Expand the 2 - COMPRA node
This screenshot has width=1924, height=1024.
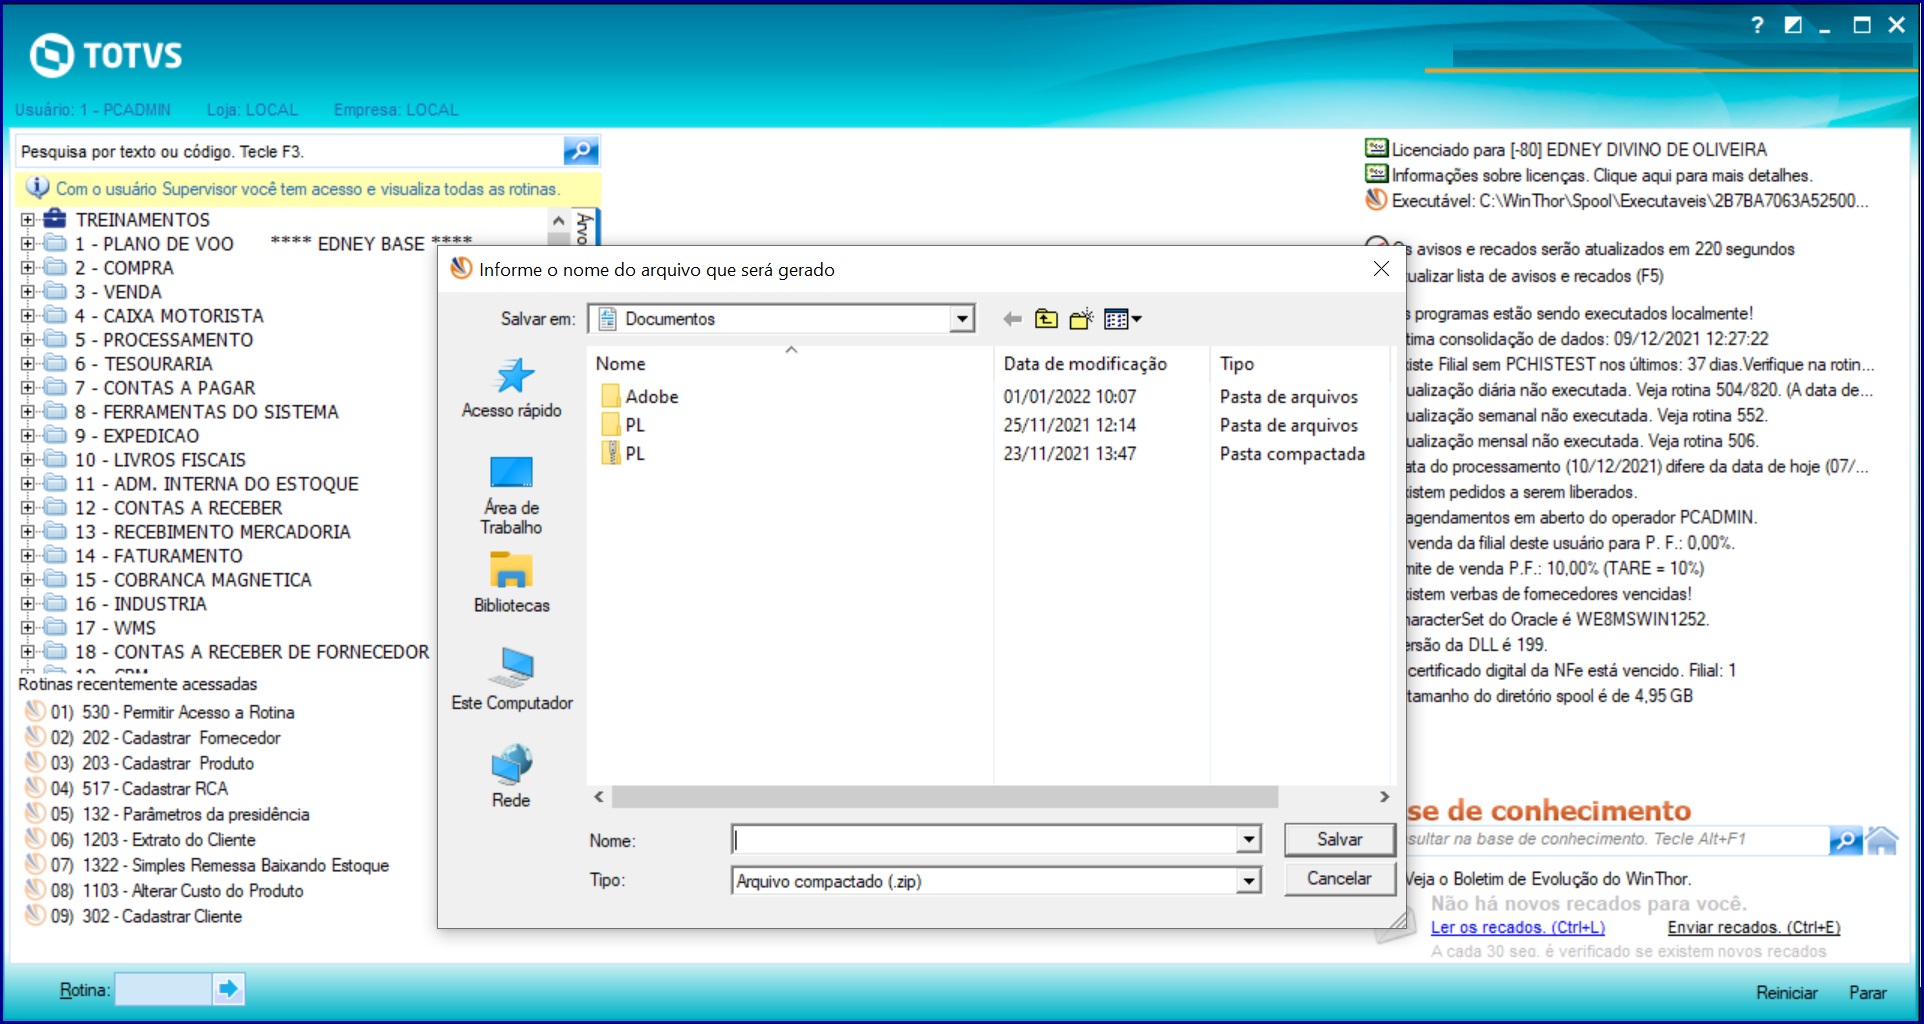[x=28, y=268]
